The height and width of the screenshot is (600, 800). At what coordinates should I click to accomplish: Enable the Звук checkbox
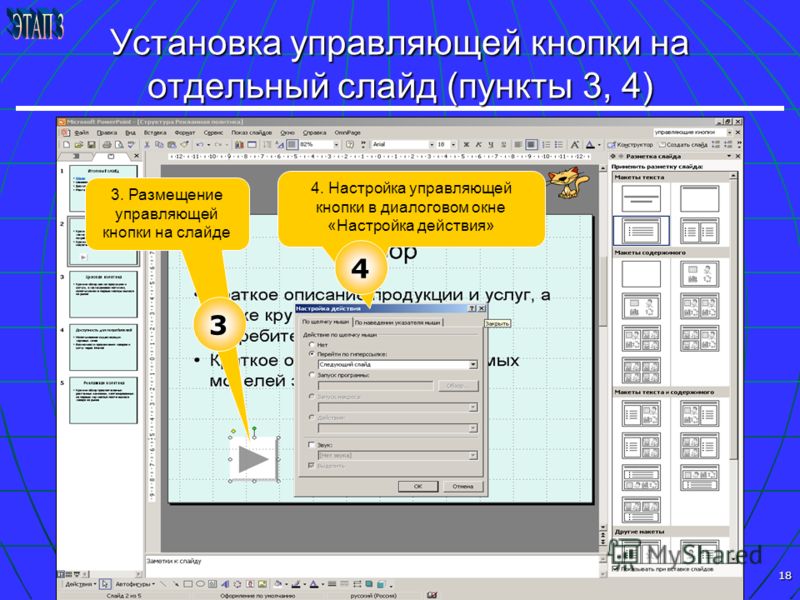[311, 445]
